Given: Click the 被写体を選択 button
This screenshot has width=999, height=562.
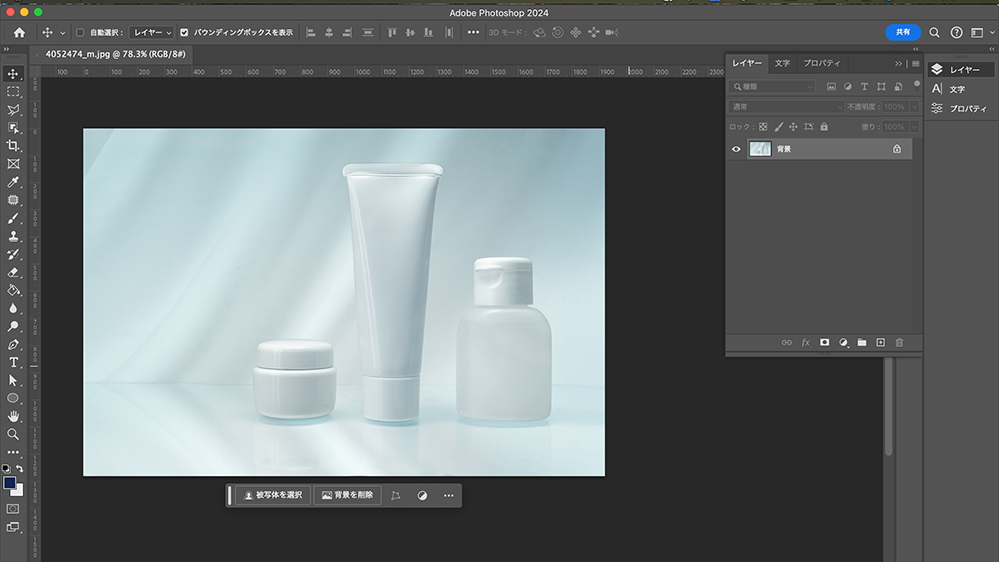Looking at the screenshot, I should (272, 495).
